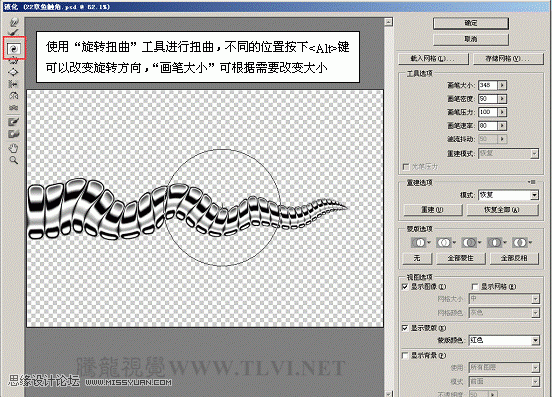
Task: Open the Invert Selection mask option
Action: [522, 242]
